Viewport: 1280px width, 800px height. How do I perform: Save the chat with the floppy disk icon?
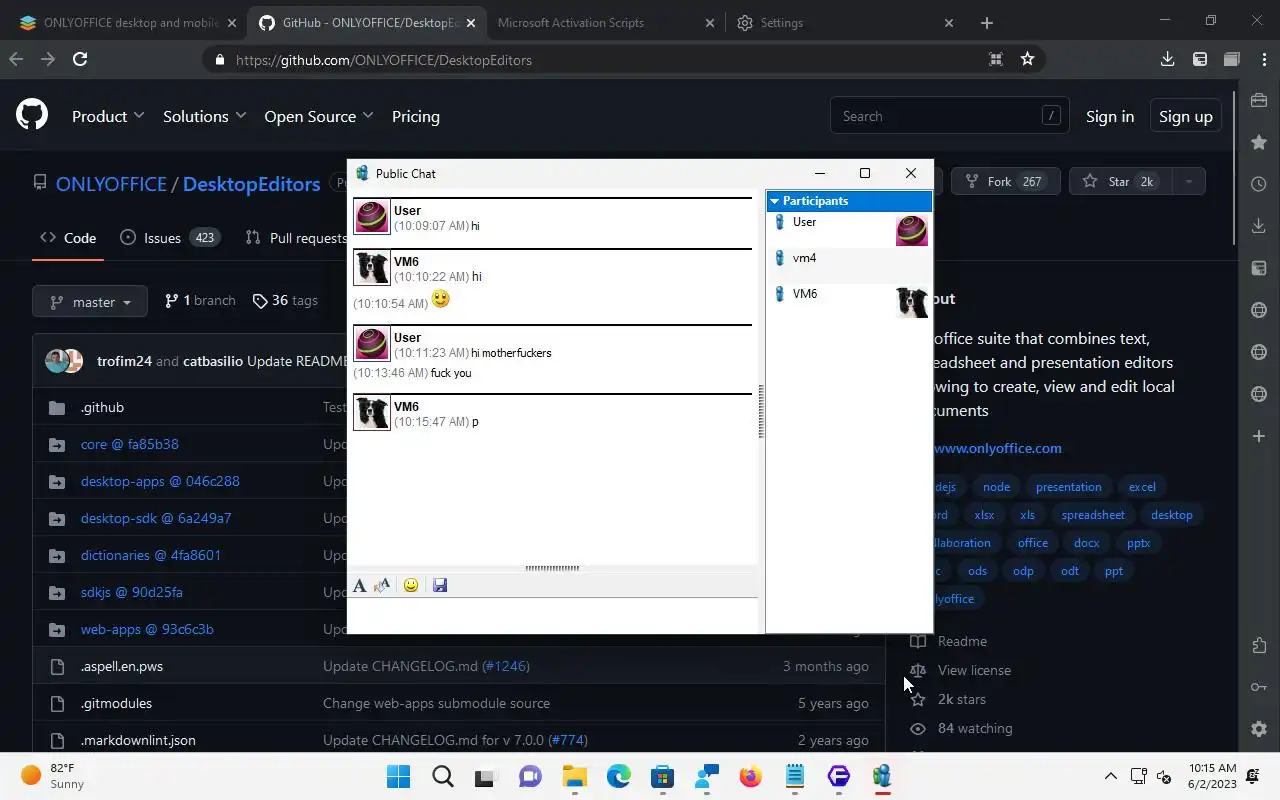(440, 586)
